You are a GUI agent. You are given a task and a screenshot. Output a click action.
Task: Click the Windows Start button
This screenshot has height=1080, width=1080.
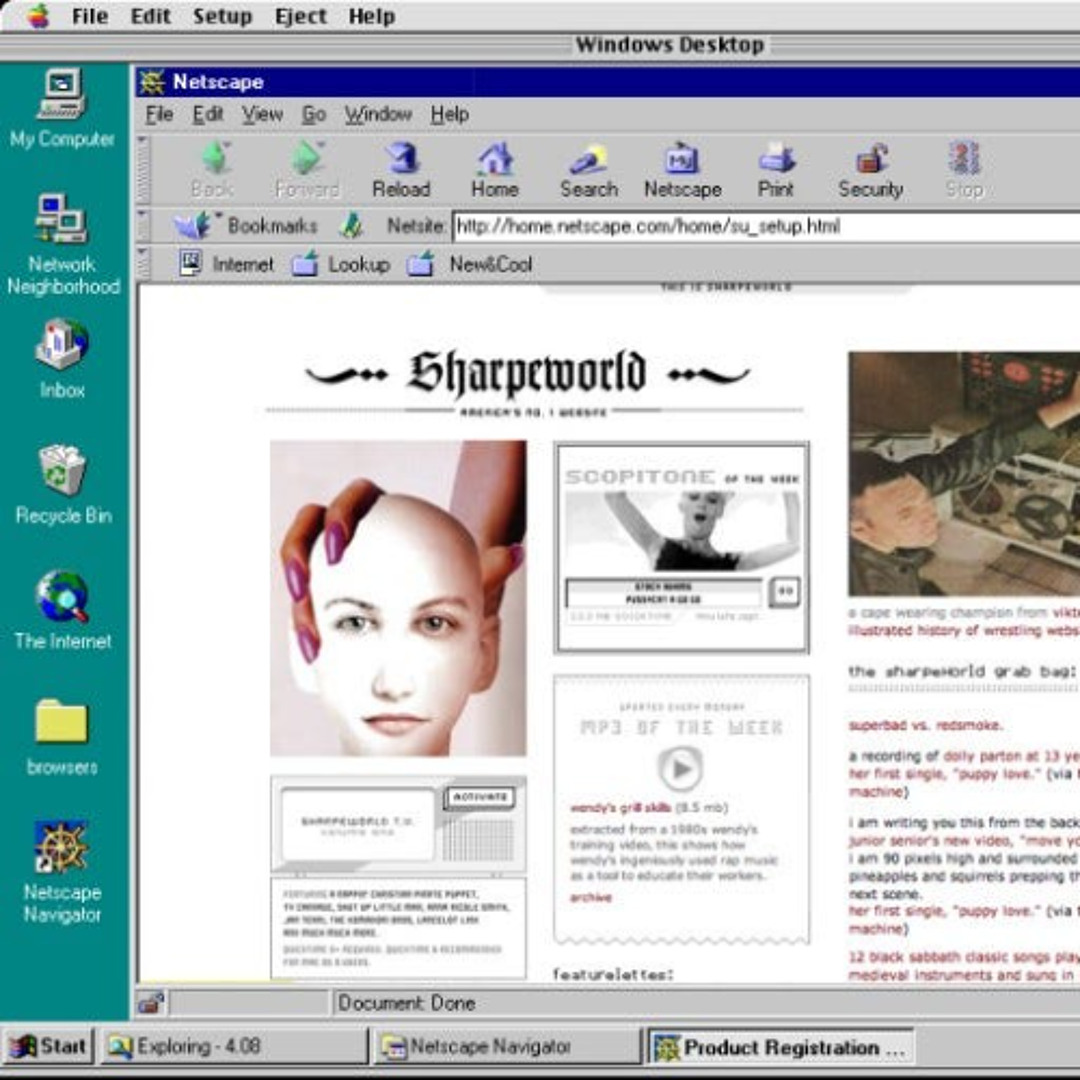point(49,1047)
